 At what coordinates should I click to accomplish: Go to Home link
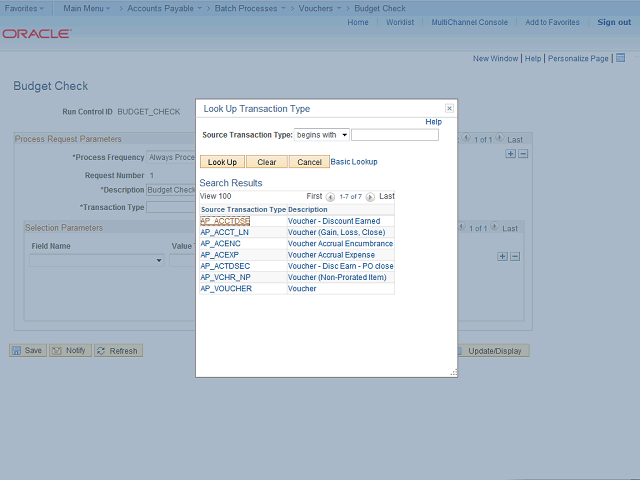point(358,22)
